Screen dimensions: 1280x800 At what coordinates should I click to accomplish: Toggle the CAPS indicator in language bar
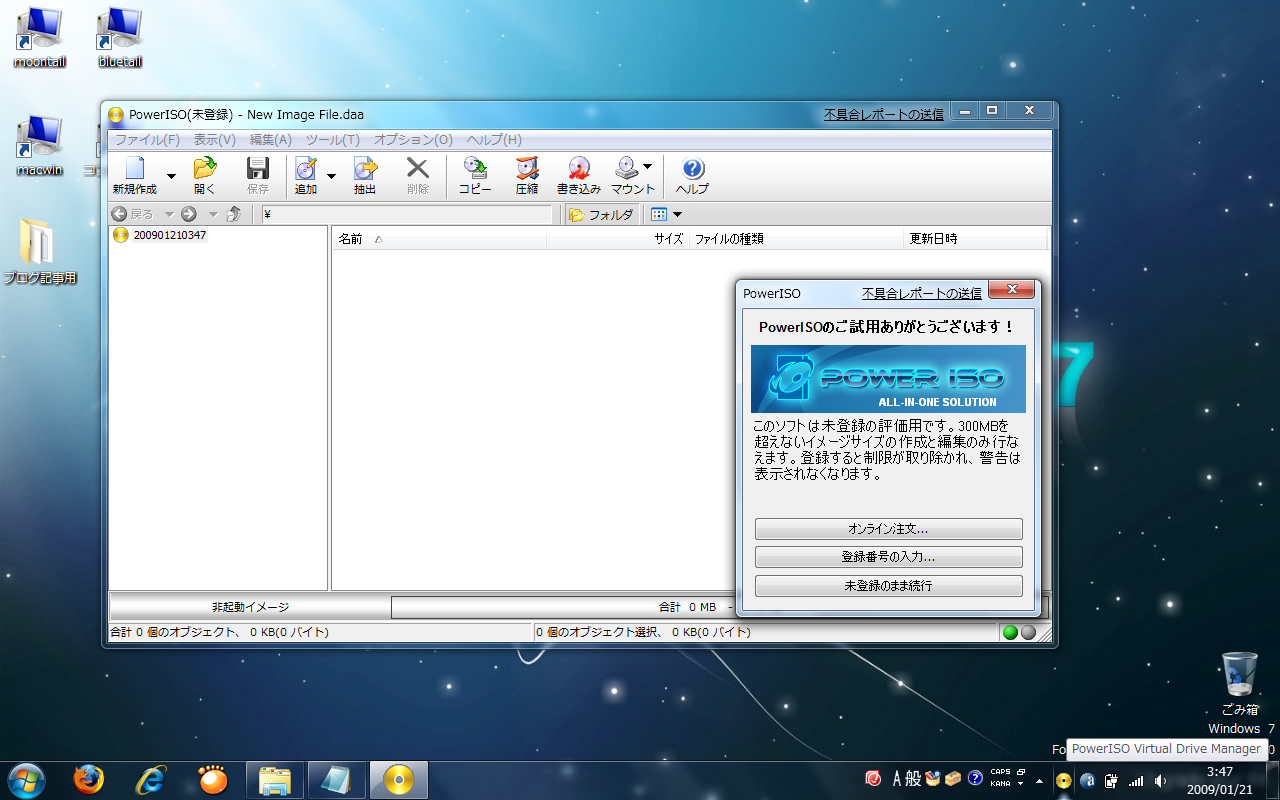(x=1000, y=773)
